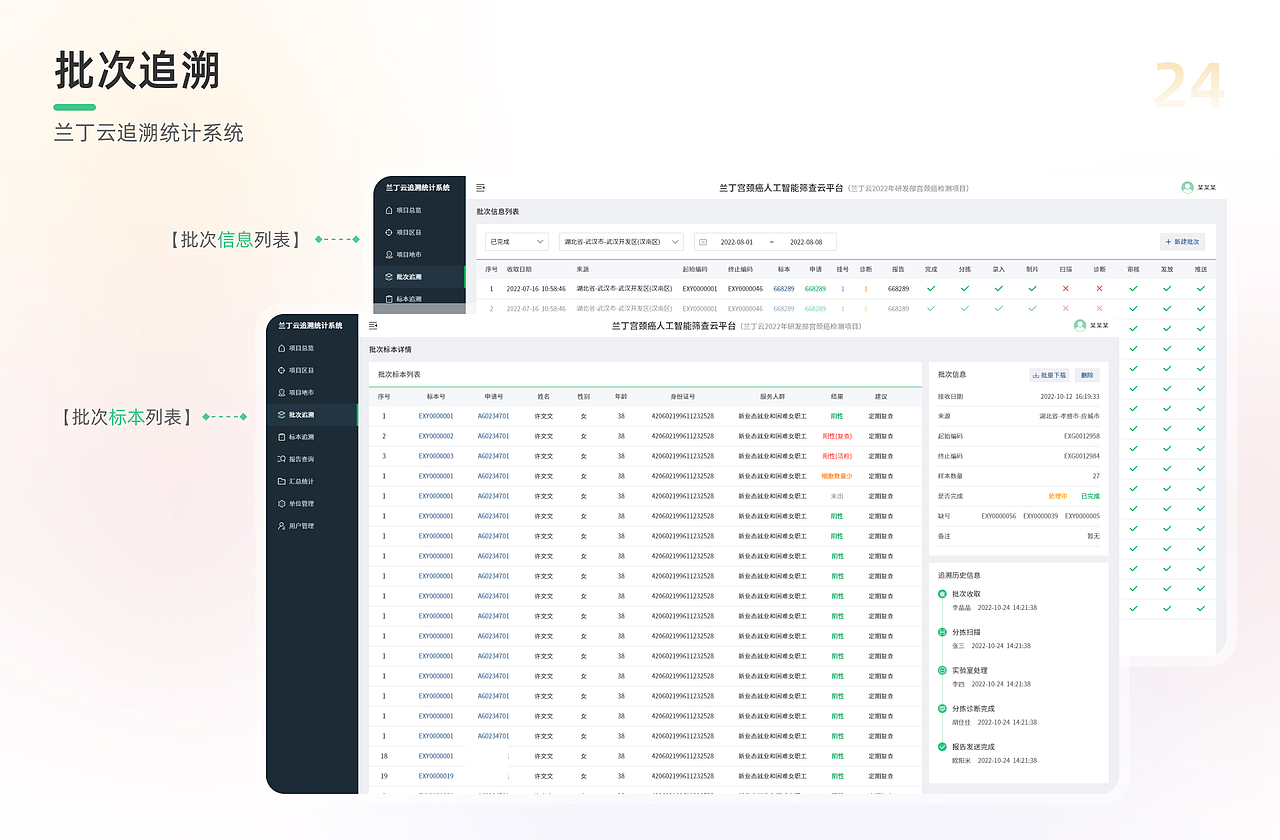Click the 新建批次 button
The image size is (1280, 840).
click(x=1183, y=242)
